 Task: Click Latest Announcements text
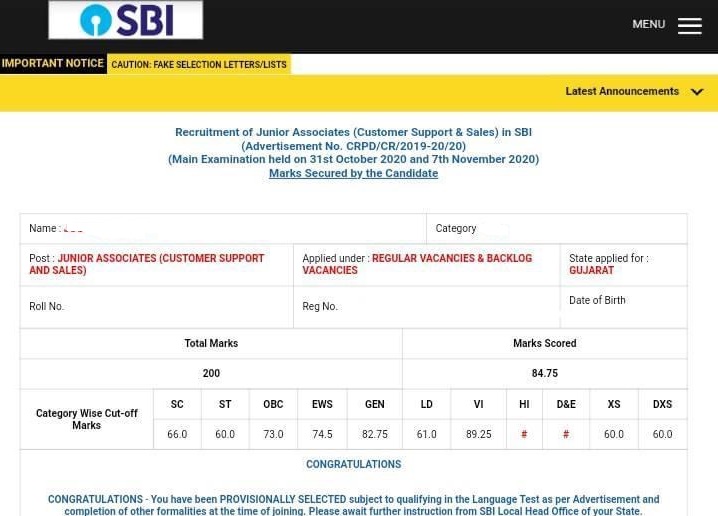(622, 91)
